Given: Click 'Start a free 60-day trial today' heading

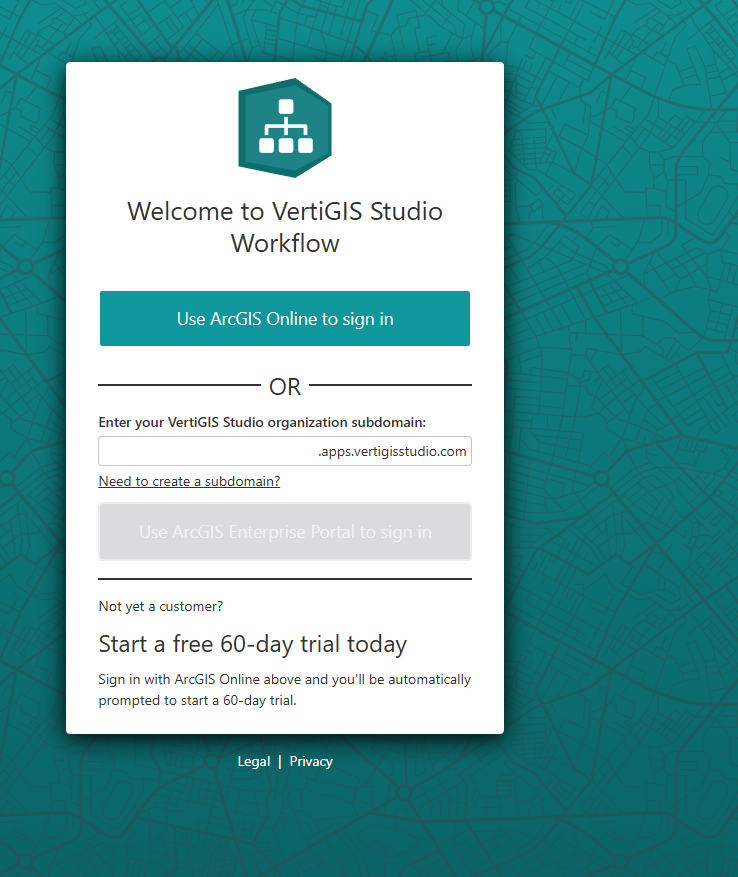Looking at the screenshot, I should click(x=252, y=644).
